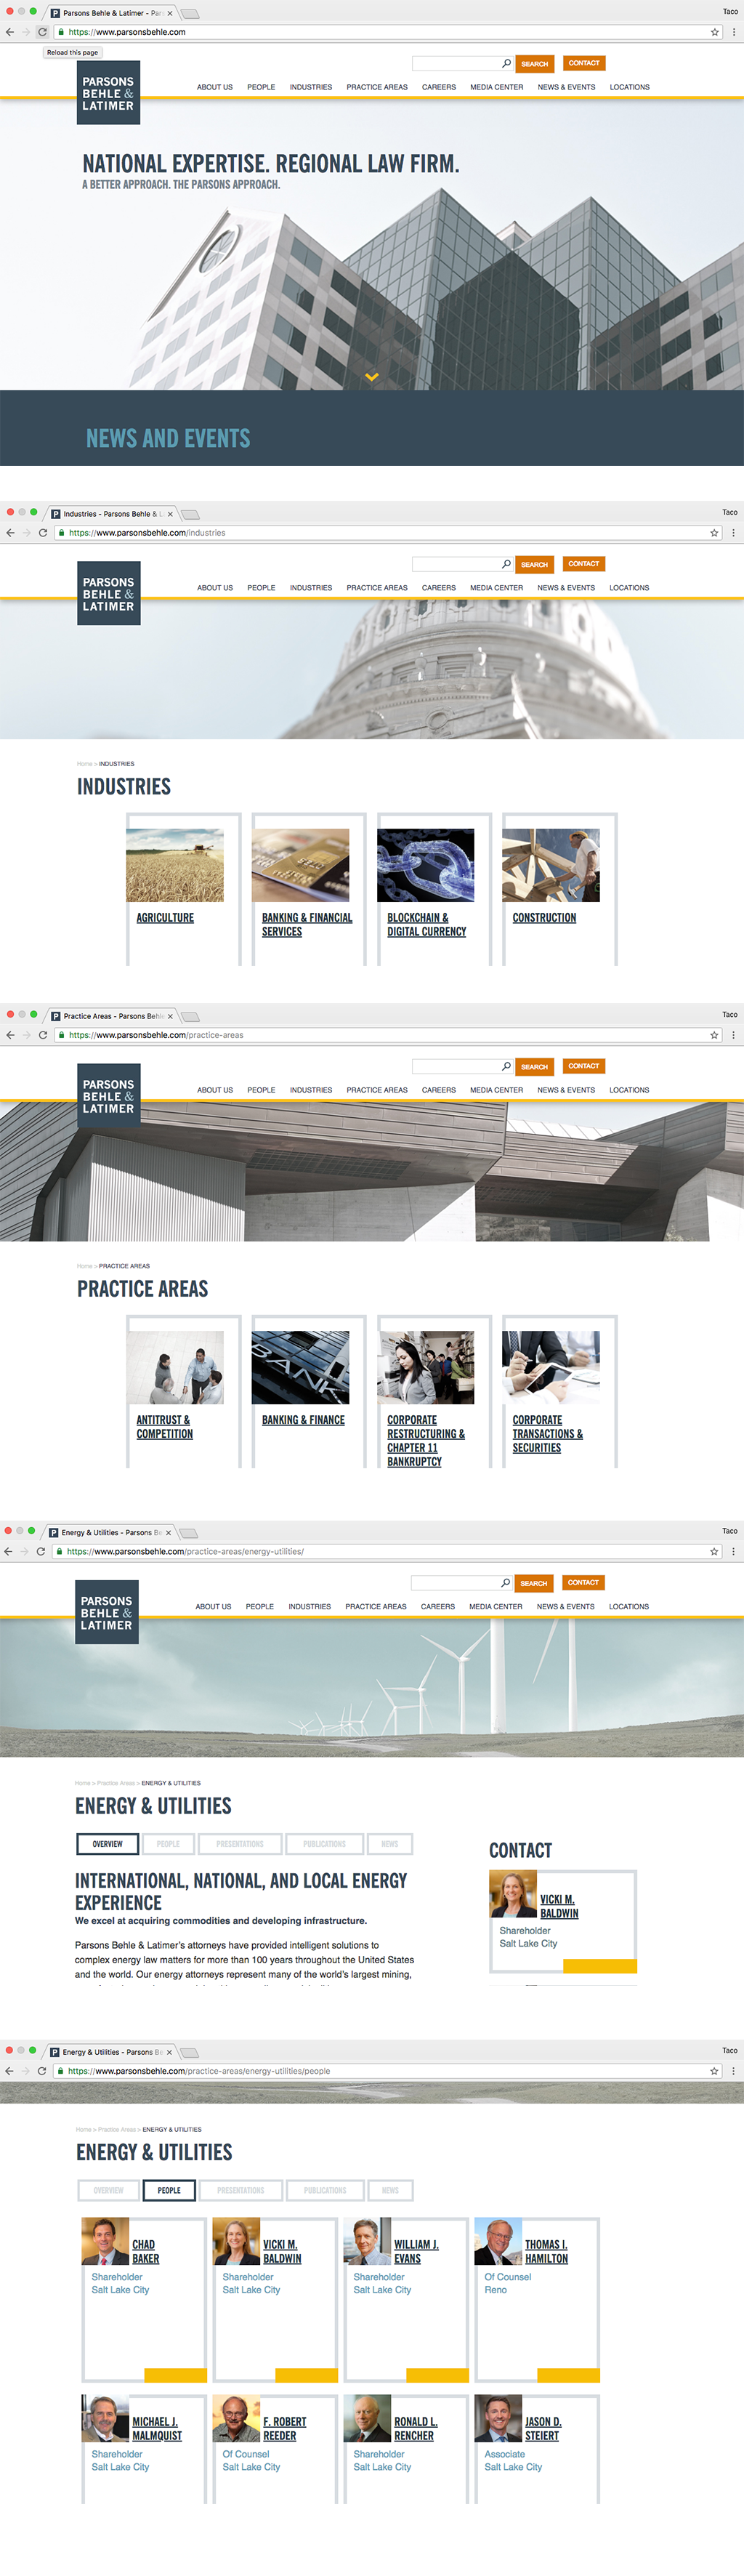
Task: Open CHAD BAKER's profile link
Action: (146, 2252)
